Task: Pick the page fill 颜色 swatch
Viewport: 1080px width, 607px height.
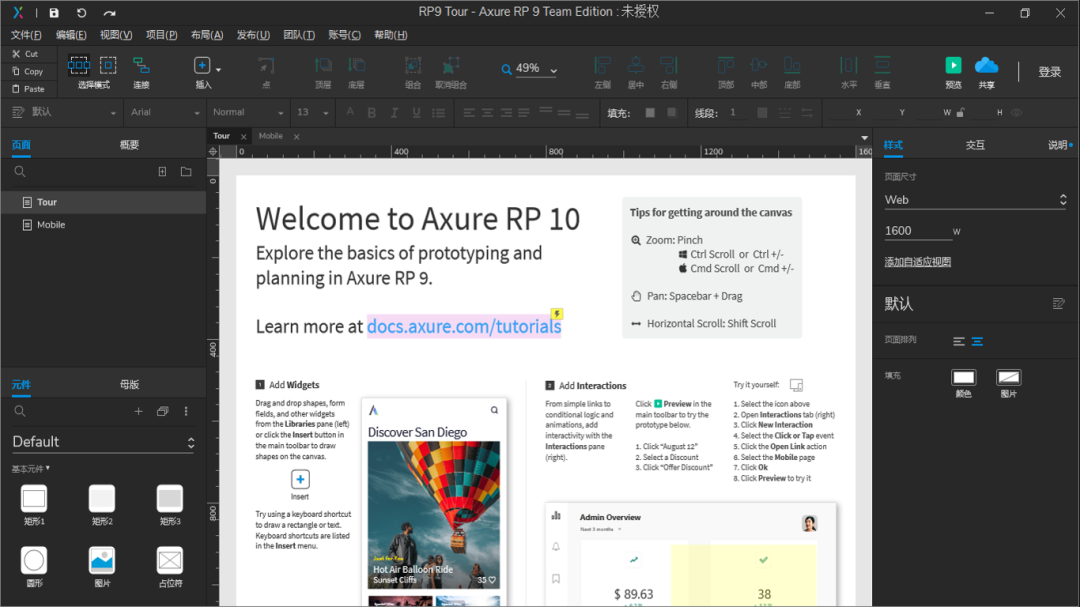Action: click(x=964, y=377)
